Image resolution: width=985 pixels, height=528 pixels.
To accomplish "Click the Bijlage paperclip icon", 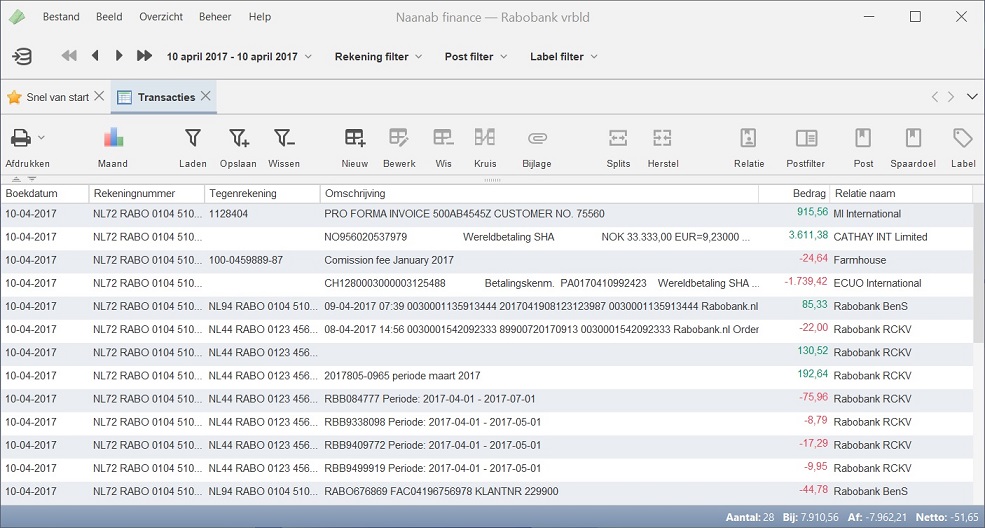I will point(537,138).
